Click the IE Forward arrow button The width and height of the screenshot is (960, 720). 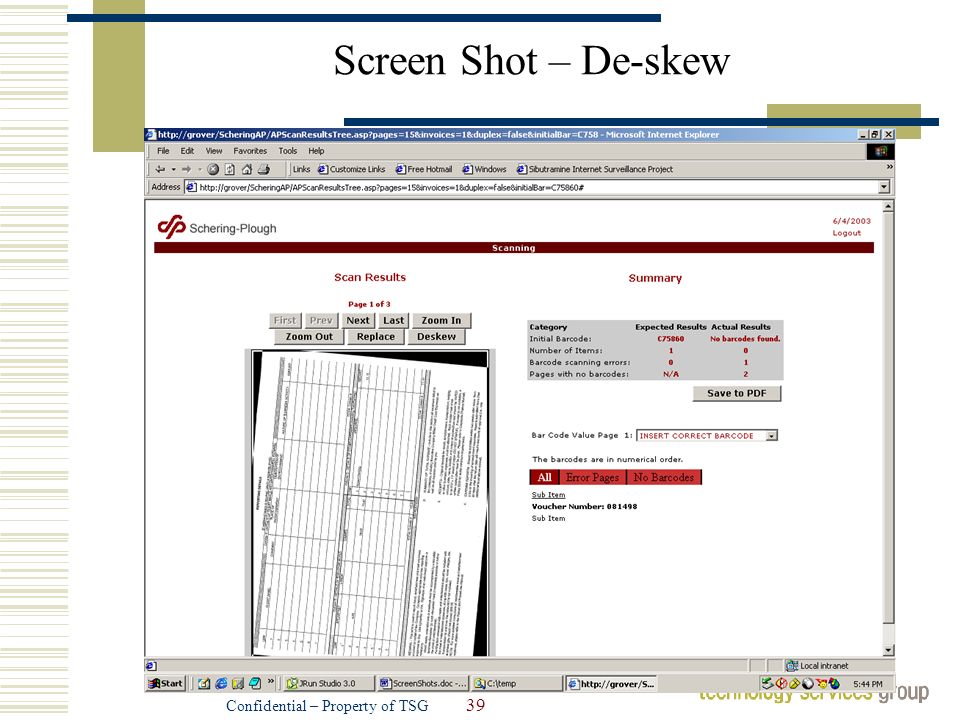click(187, 170)
